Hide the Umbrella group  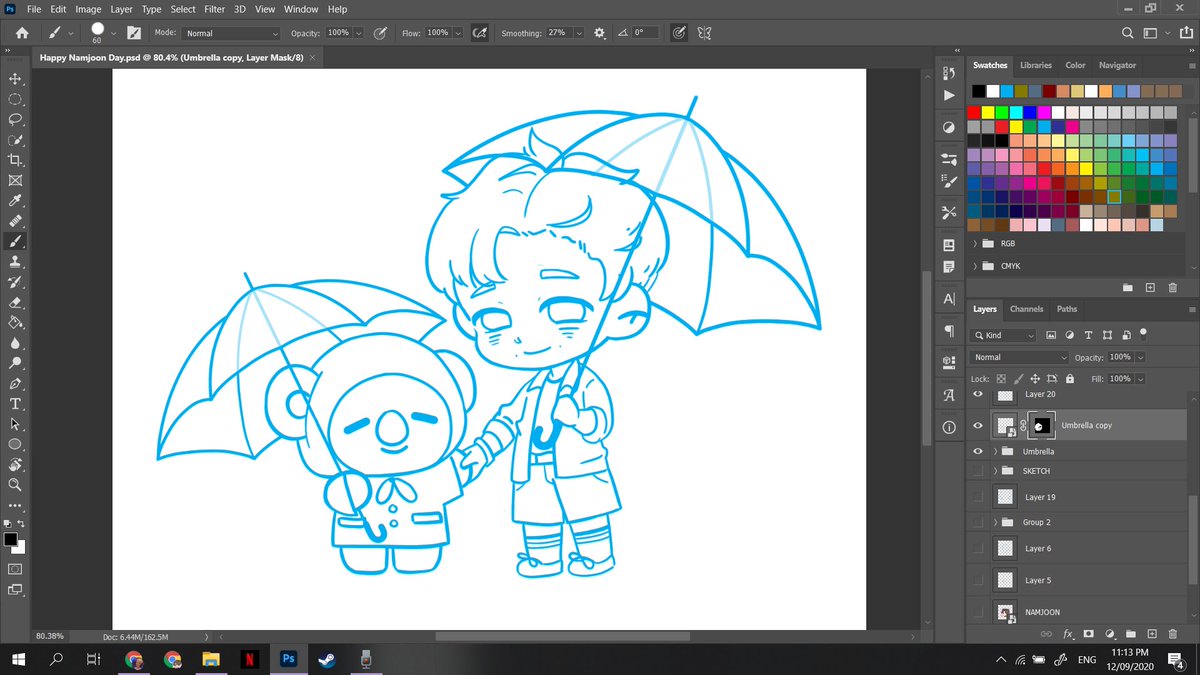pyautogui.click(x=978, y=452)
